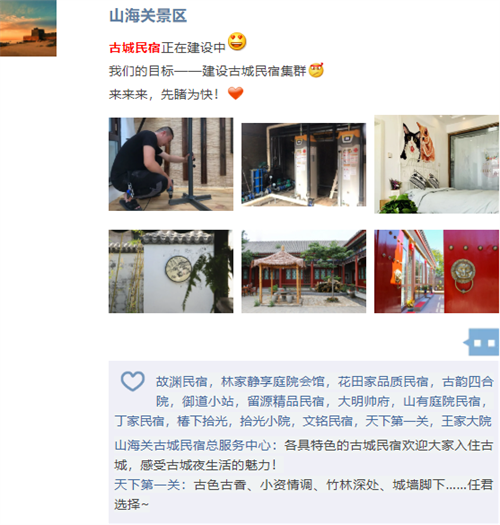500x525 pixels.
Task: Open photo of boiler equipment room
Action: pos(304,164)
